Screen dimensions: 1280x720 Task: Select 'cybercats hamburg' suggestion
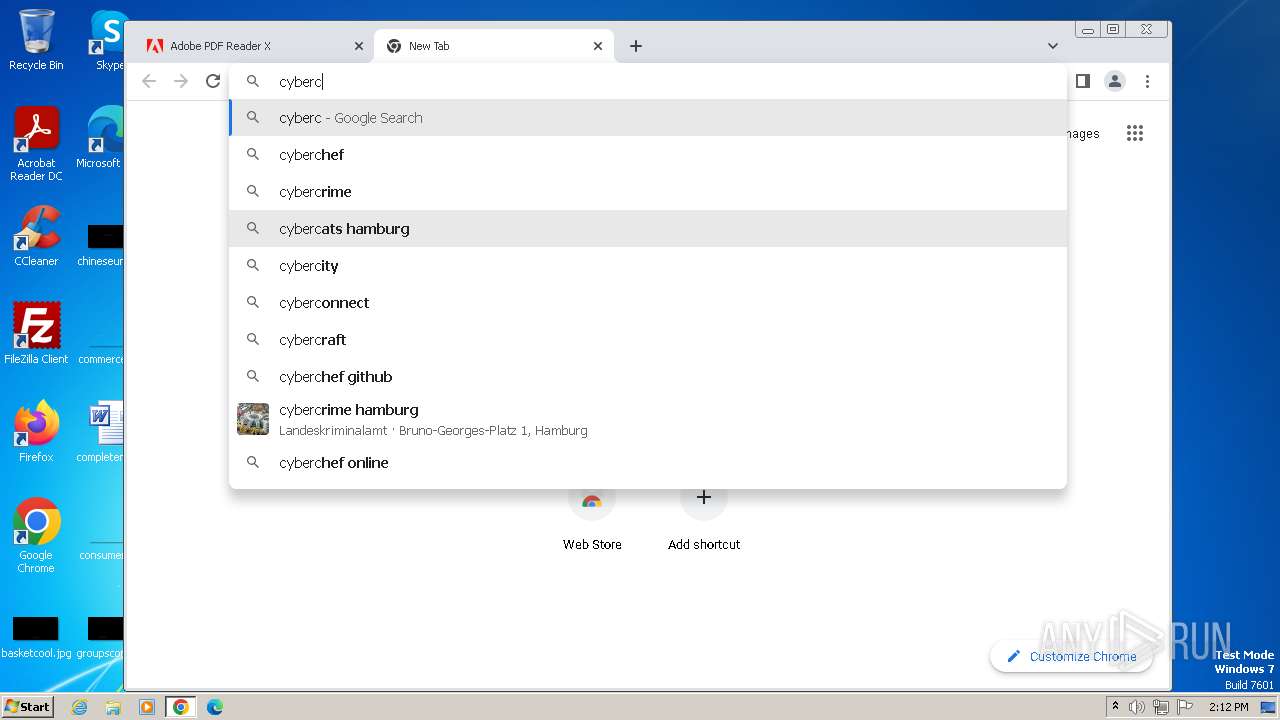tap(648, 229)
